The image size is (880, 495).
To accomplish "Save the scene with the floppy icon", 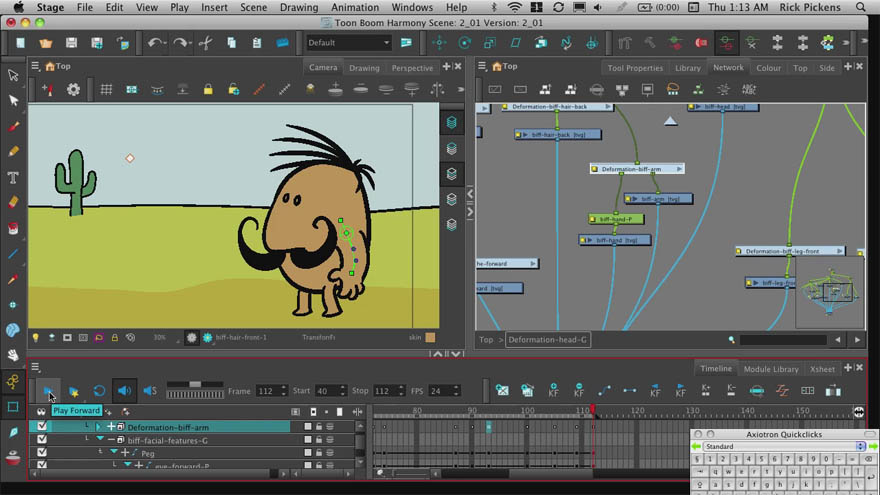I will coord(71,43).
